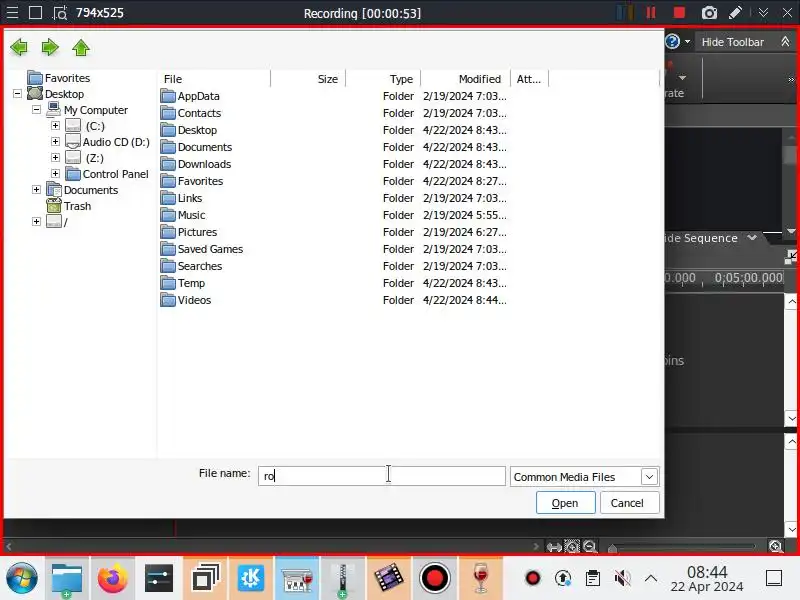This screenshot has width=800, height=600.
Task: Select the Downloads folder in list
Action: tap(204, 164)
